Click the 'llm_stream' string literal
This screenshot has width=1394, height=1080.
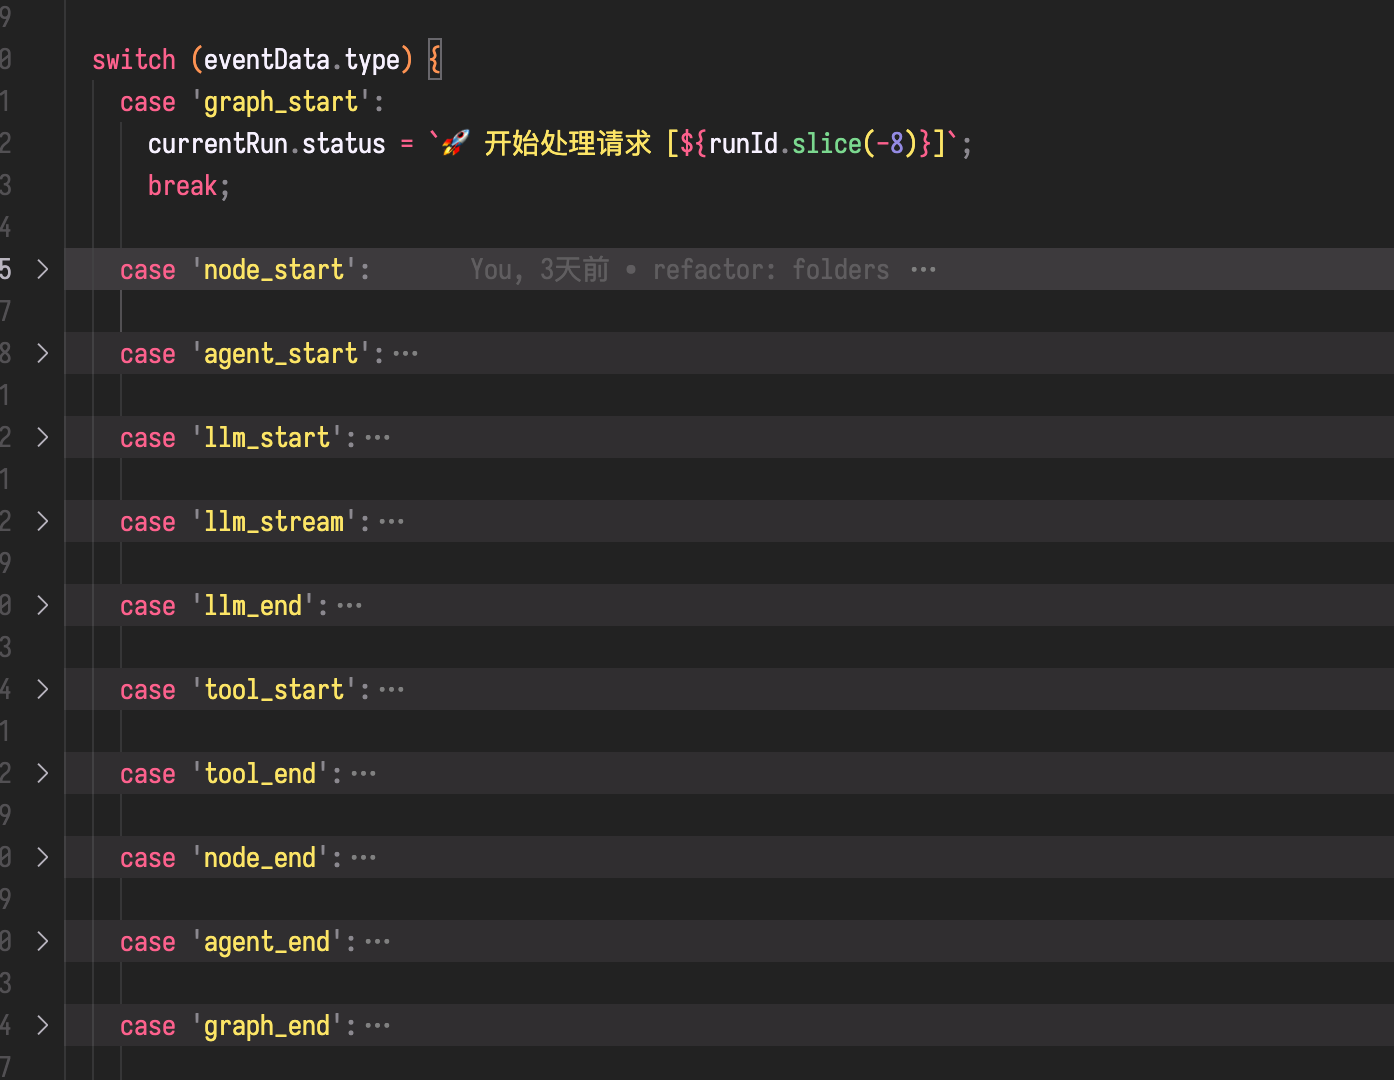[274, 522]
